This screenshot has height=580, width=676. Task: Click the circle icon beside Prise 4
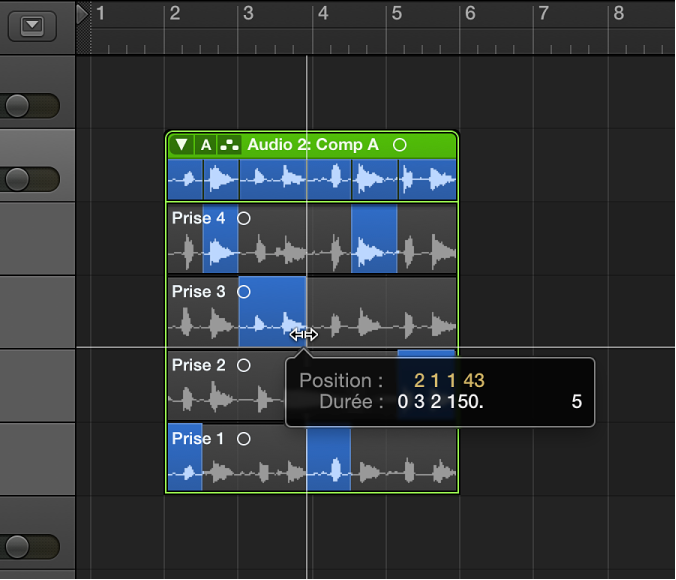[x=244, y=218]
